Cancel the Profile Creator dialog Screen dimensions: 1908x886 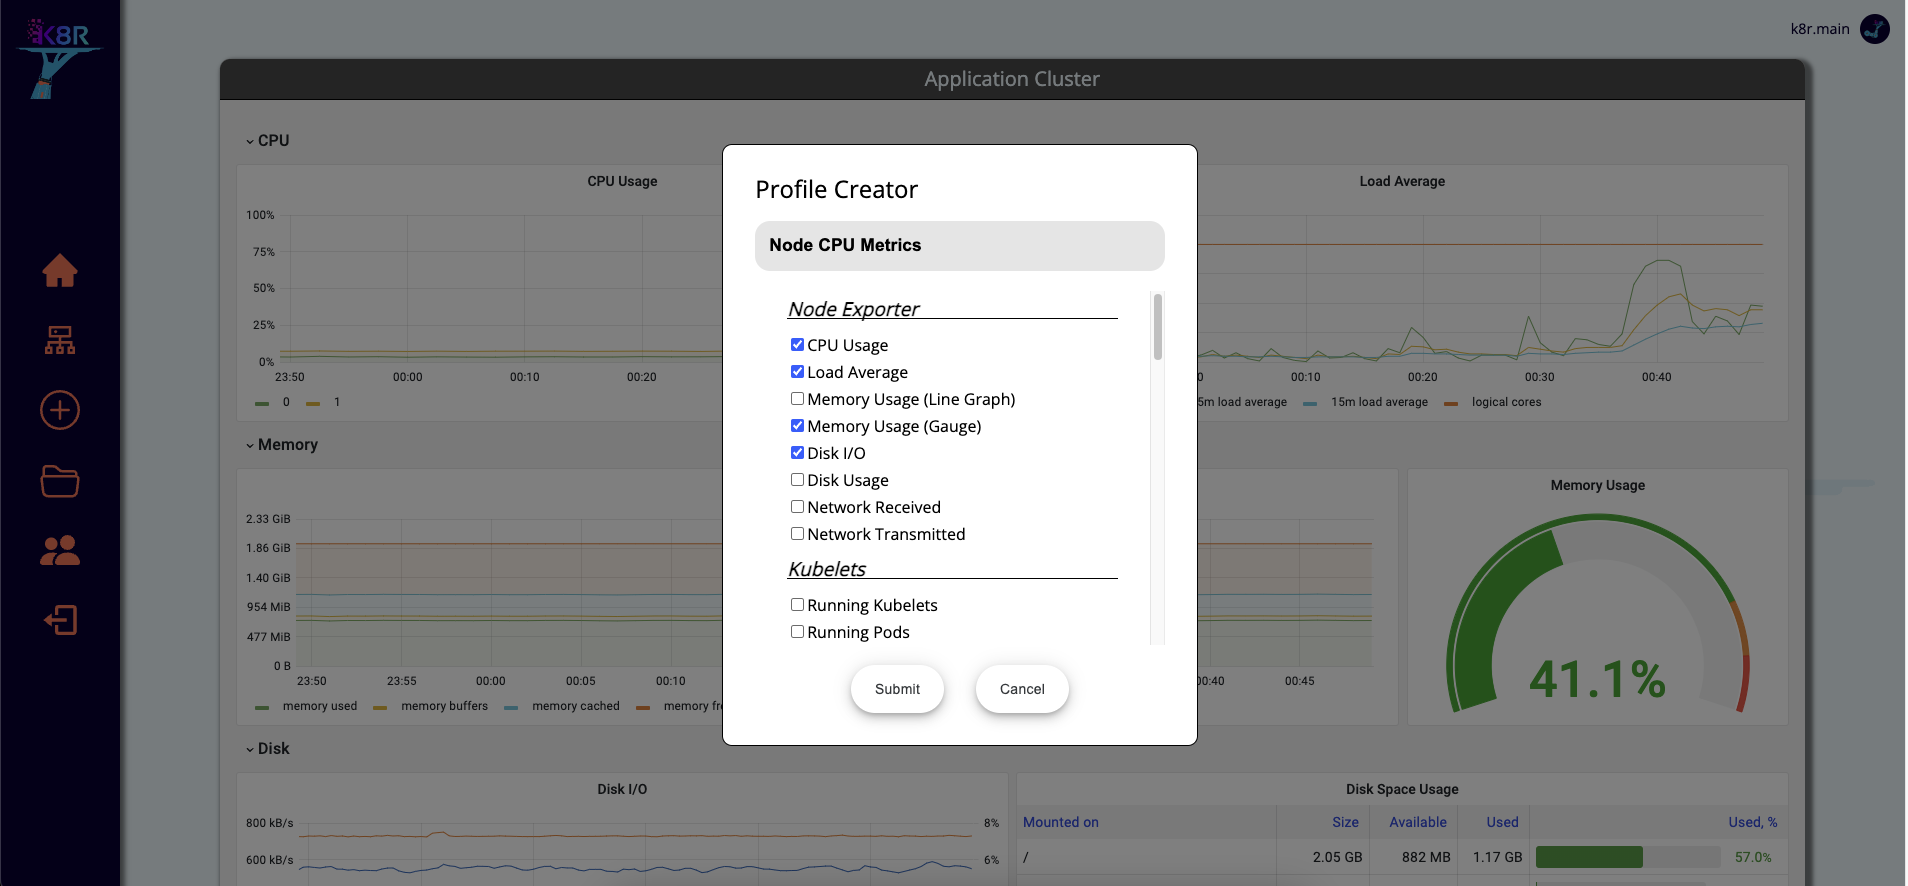(x=1022, y=689)
